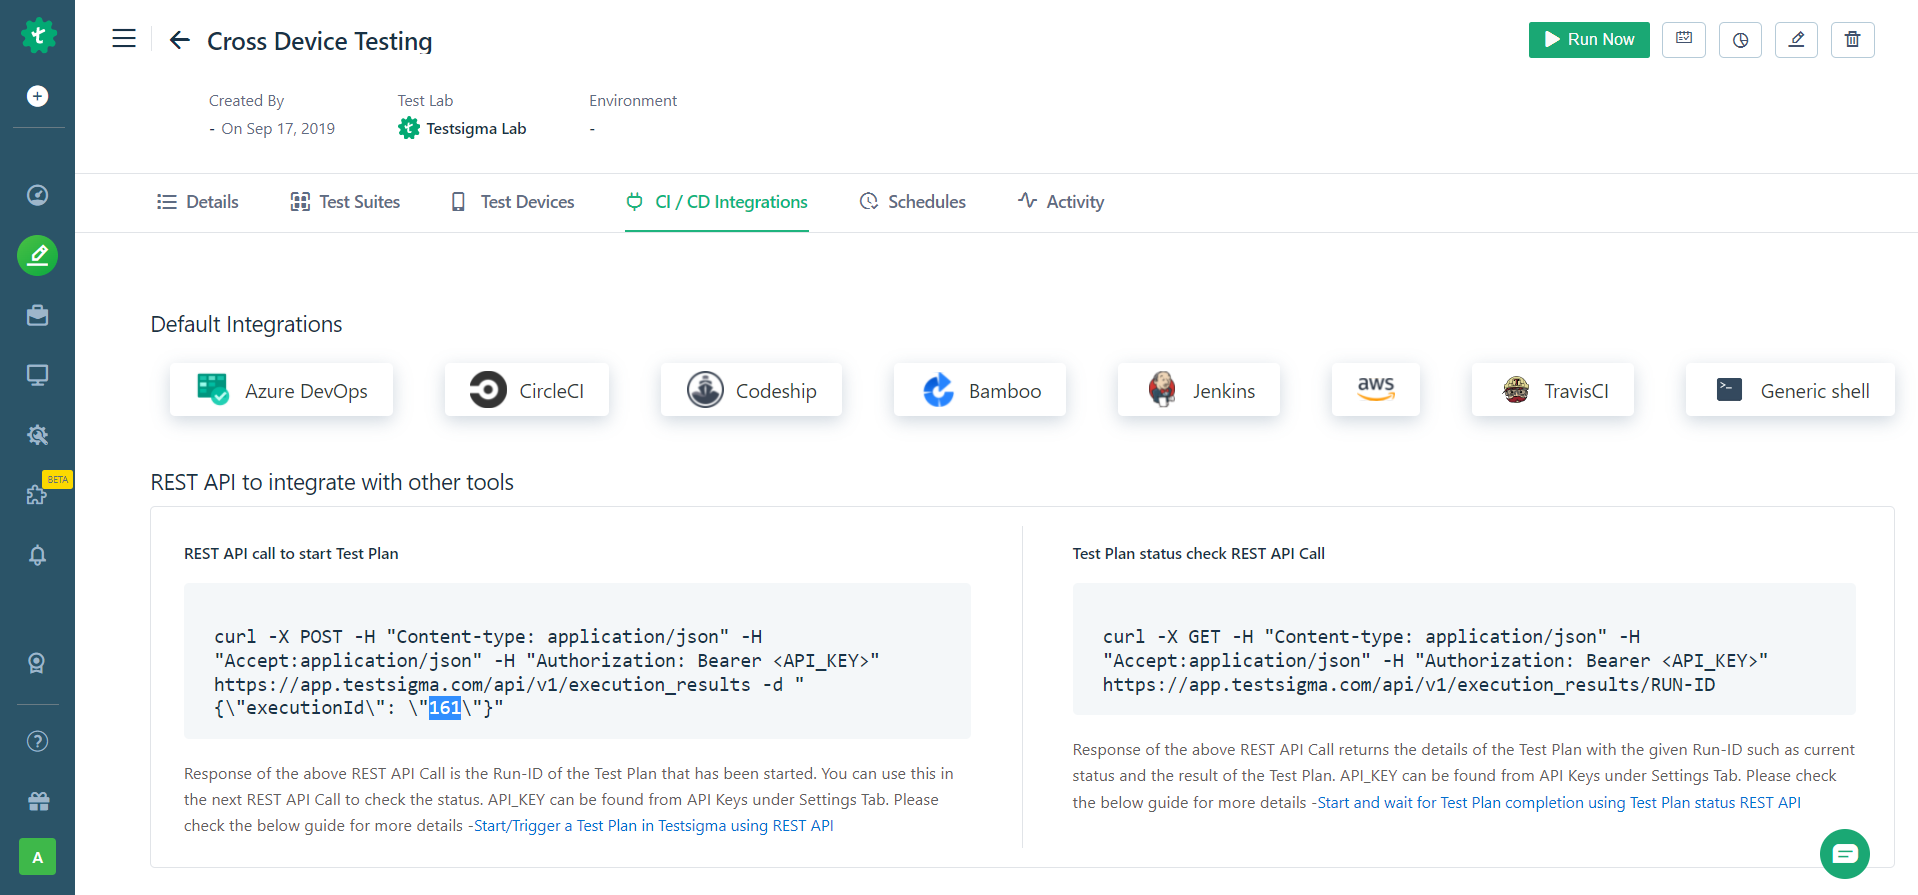Click the GET status curl code block

point(1464,649)
